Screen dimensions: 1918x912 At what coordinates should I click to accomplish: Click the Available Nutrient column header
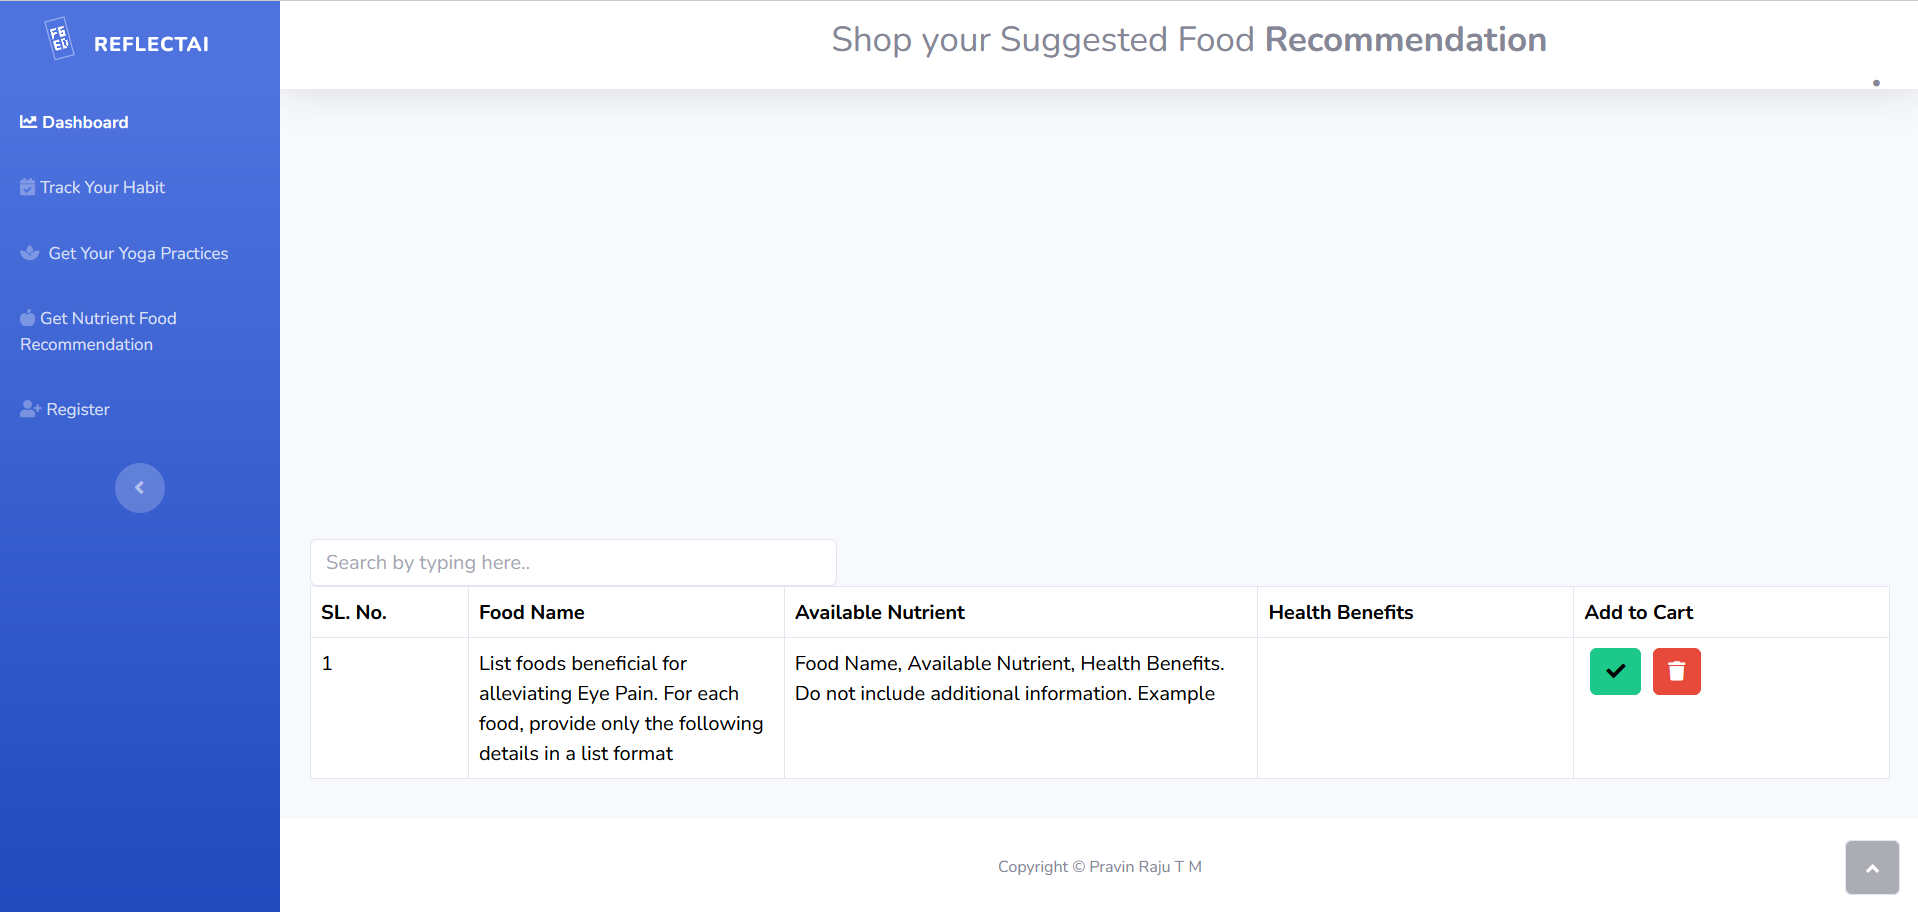(x=879, y=612)
